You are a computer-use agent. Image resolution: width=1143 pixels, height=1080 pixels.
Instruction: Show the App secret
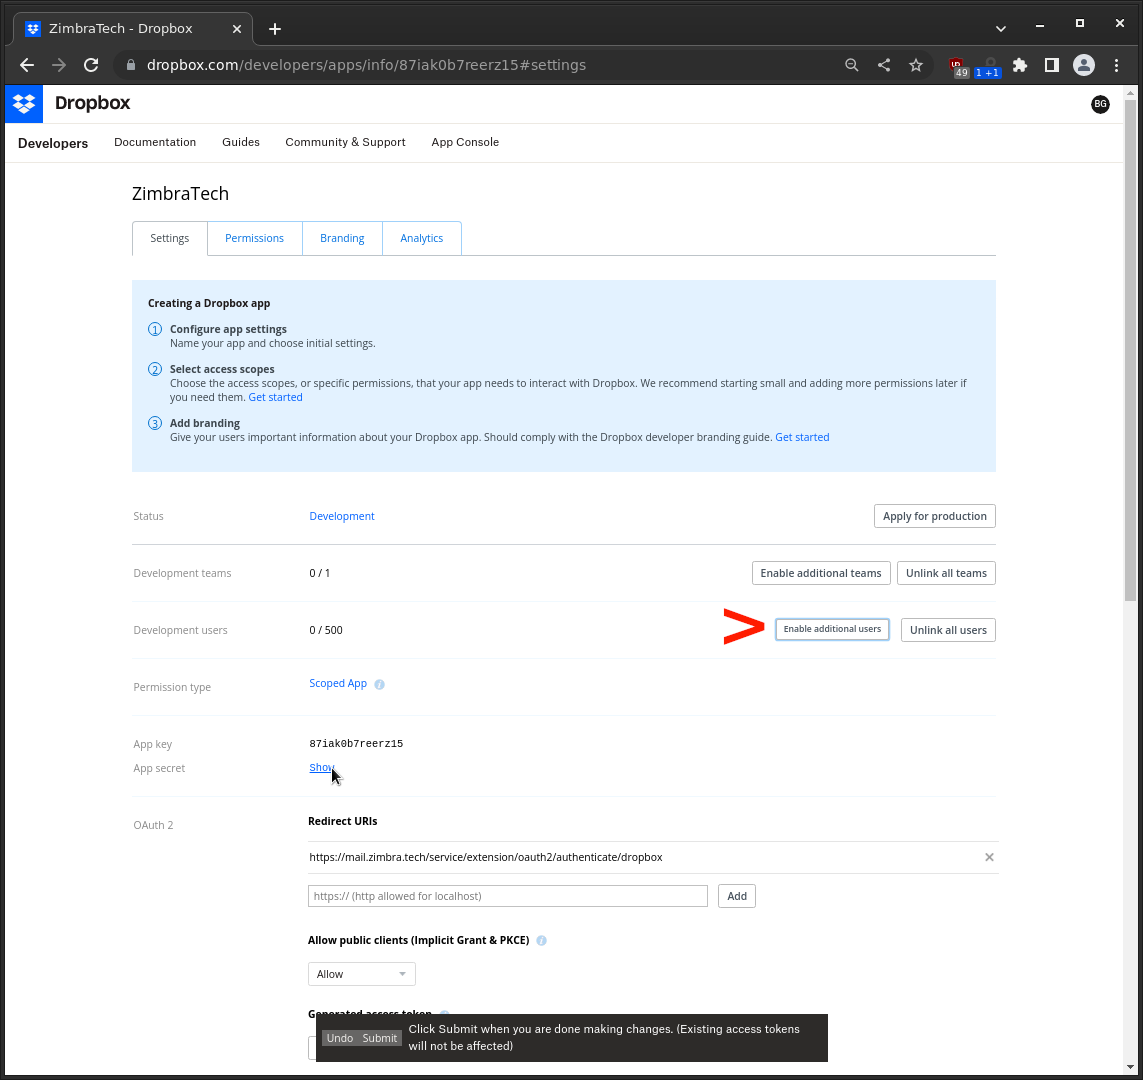tap(321, 767)
